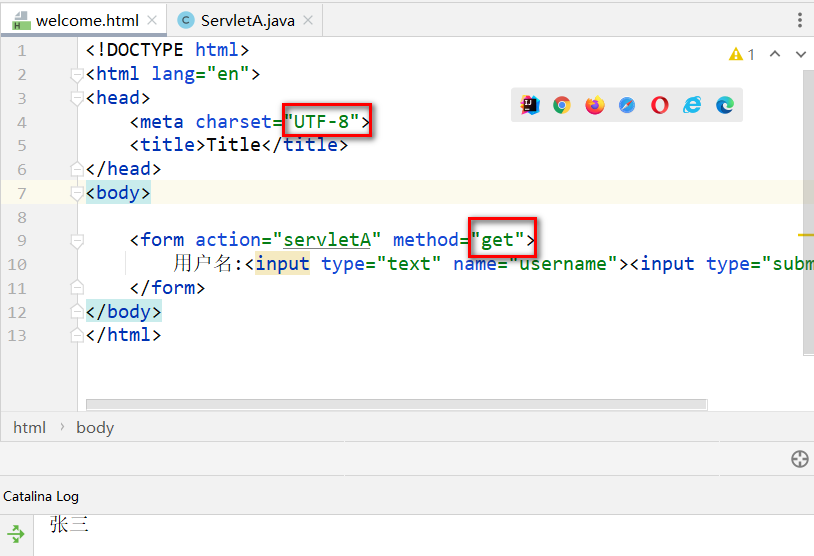
Task: Select the Catalina Log tab
Action: 41,496
